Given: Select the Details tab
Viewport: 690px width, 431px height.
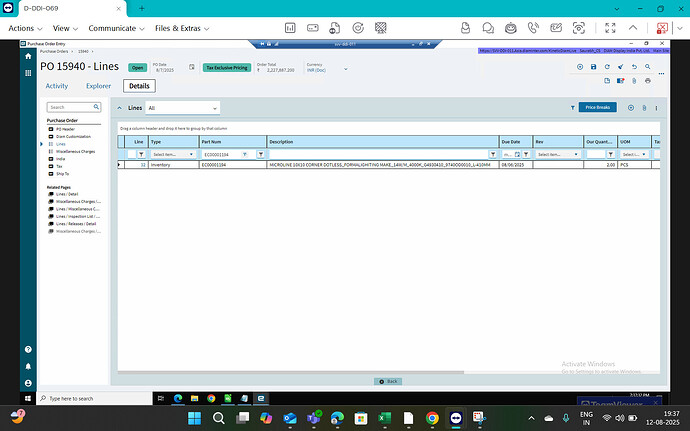Looking at the screenshot, I should (139, 86).
